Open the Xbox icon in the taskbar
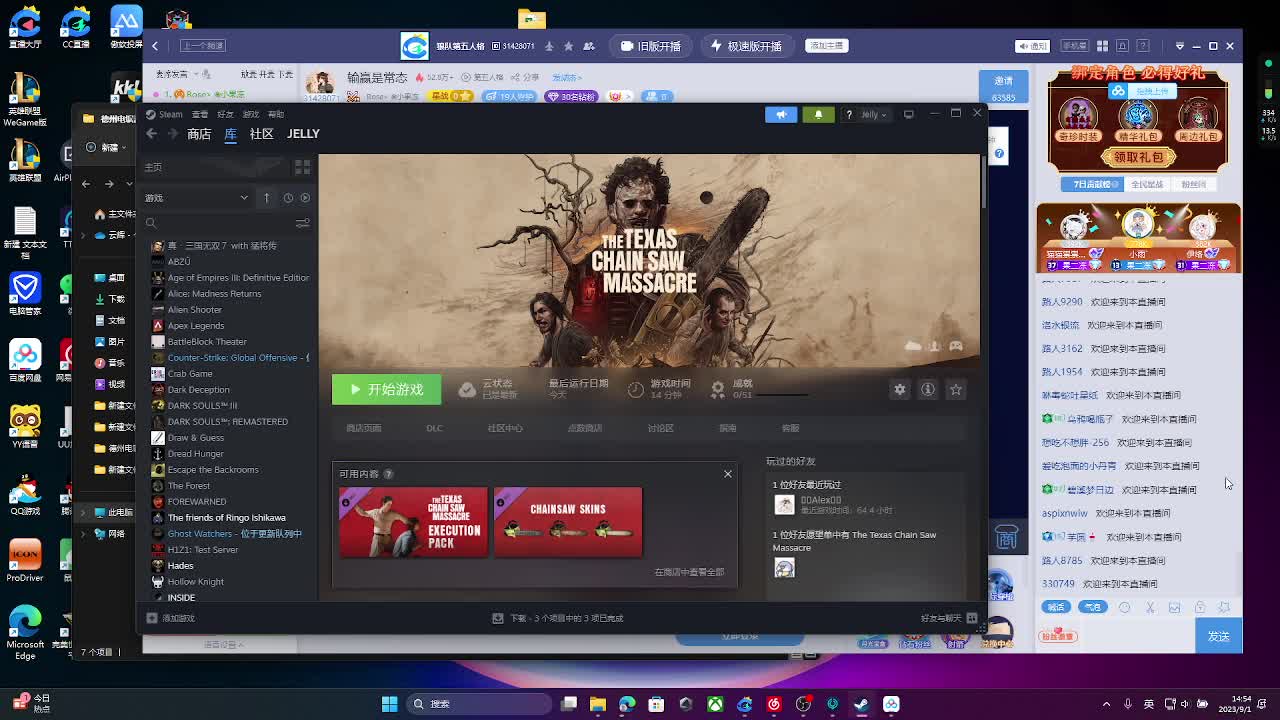Image resolution: width=1280 pixels, height=720 pixels. (715, 704)
